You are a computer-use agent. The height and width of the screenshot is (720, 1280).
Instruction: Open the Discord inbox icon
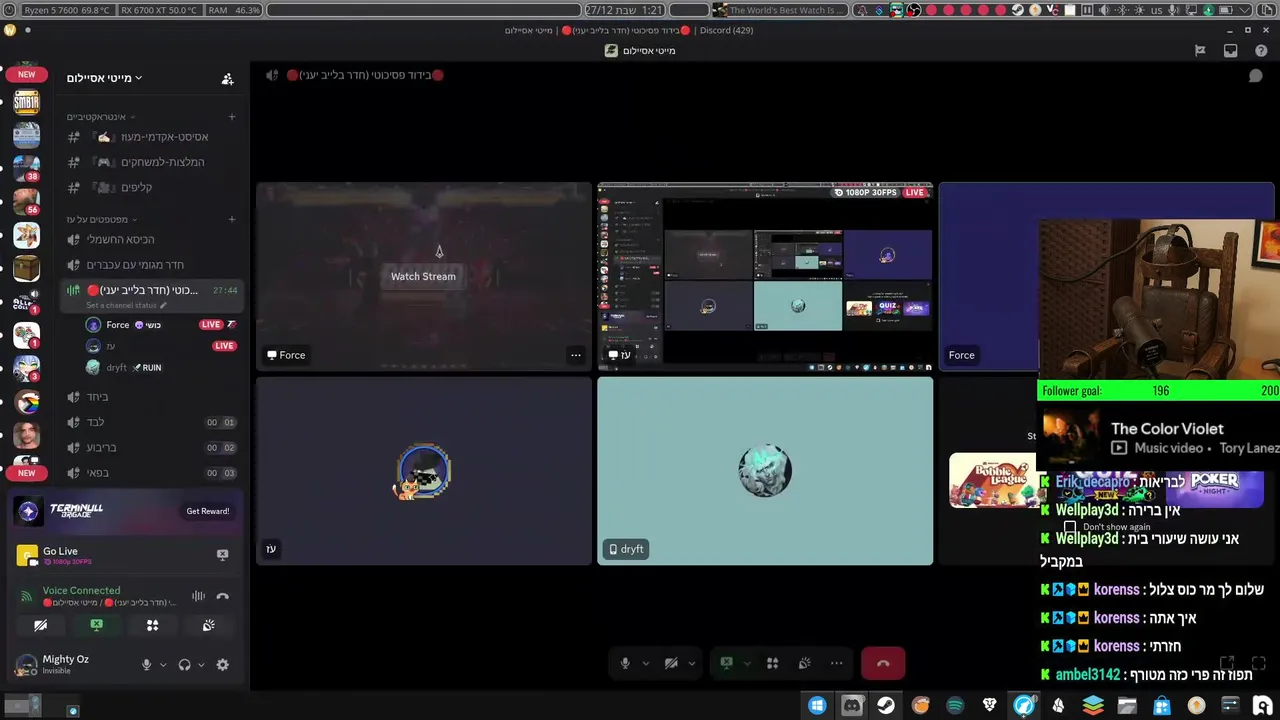coord(1231,51)
